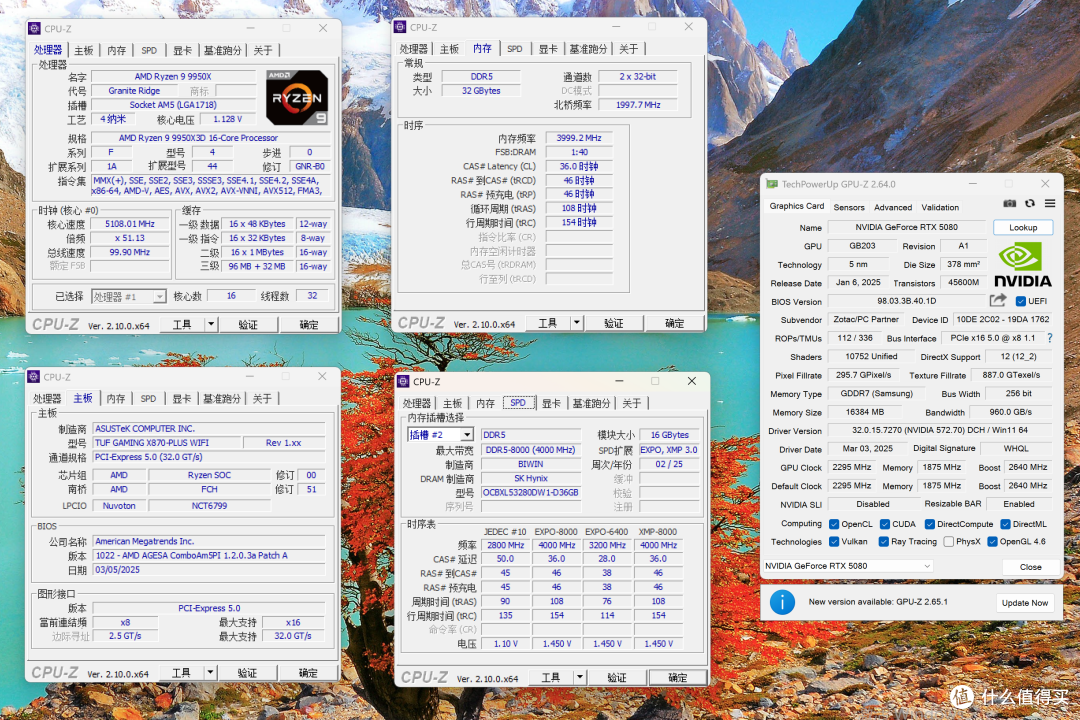Click the Close button in GPU-Z

tap(1030, 566)
